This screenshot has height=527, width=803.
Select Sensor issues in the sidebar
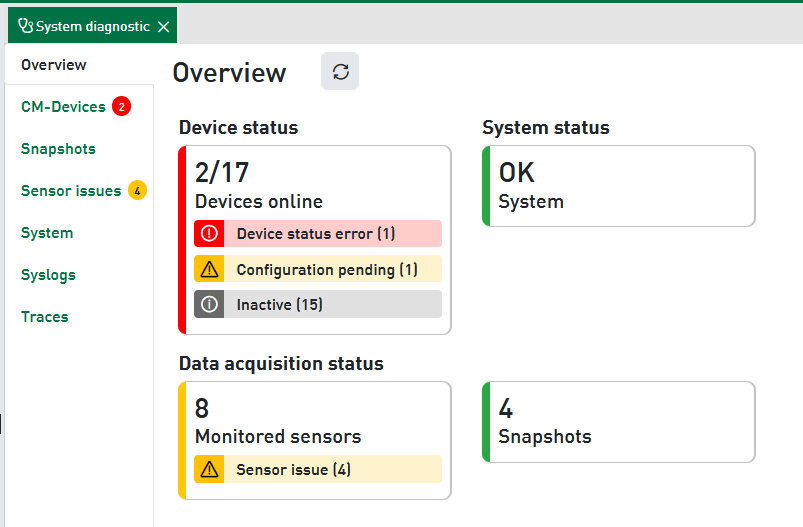(71, 191)
